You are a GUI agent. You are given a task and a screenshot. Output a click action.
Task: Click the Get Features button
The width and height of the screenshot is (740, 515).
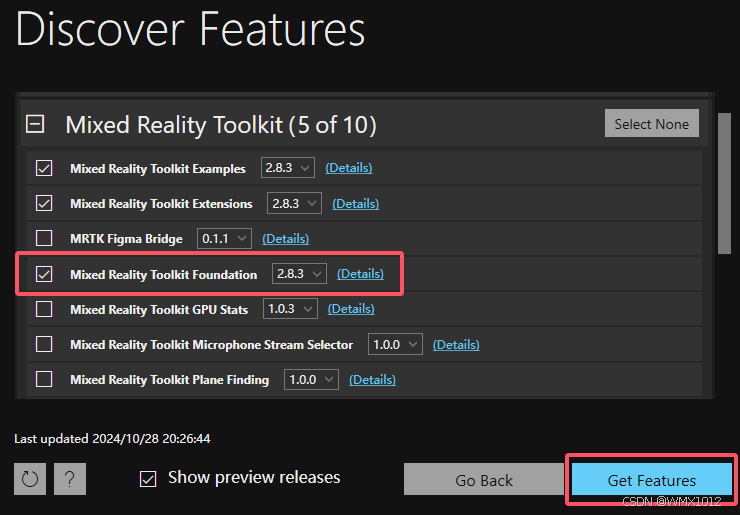tap(652, 480)
